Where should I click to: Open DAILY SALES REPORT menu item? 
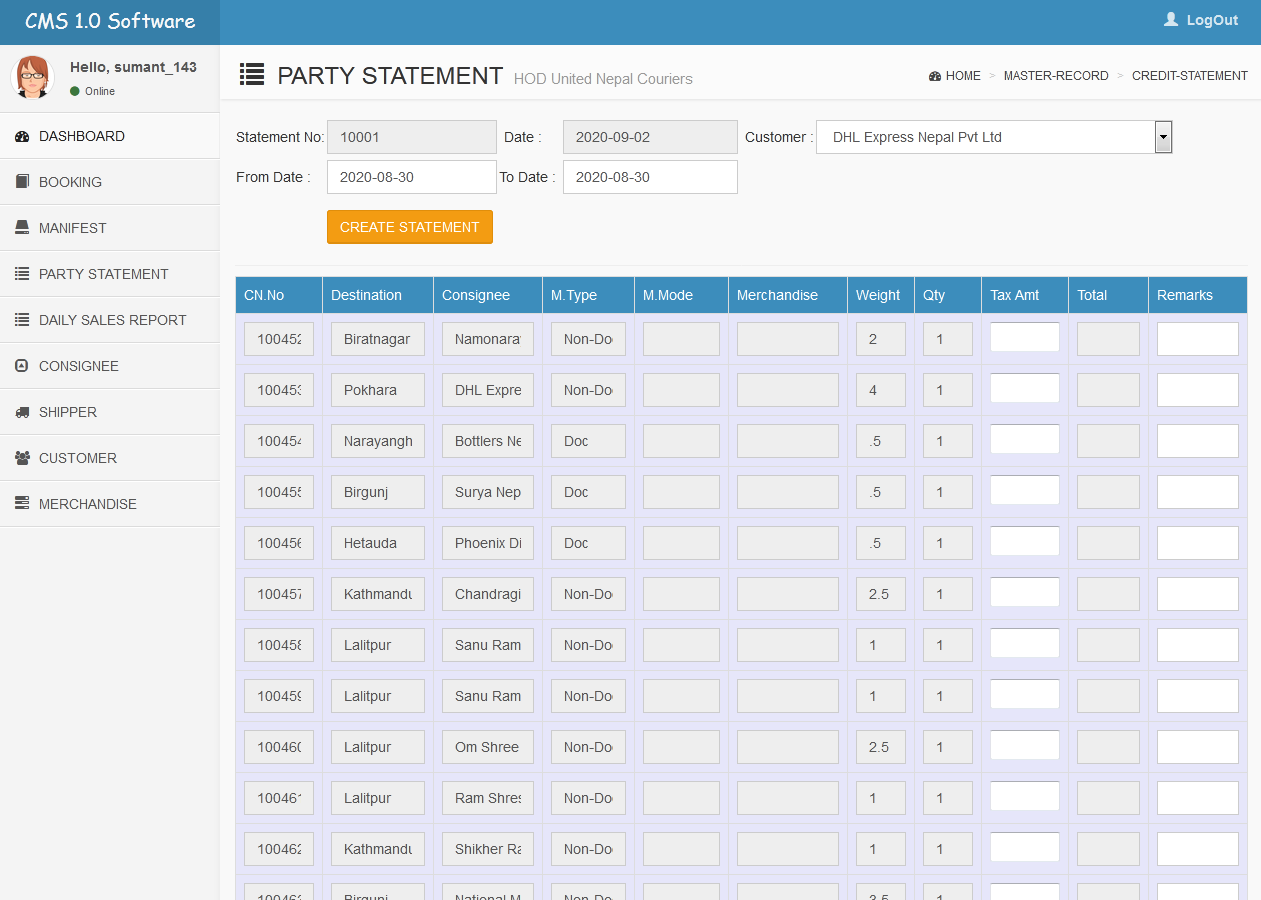point(110,320)
